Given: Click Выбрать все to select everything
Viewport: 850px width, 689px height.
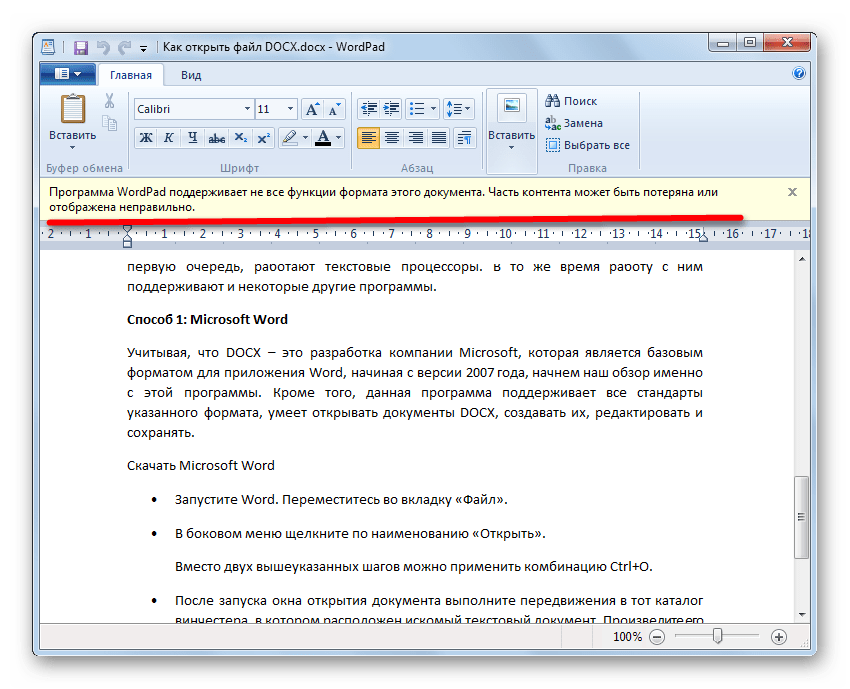Looking at the screenshot, I should 588,145.
